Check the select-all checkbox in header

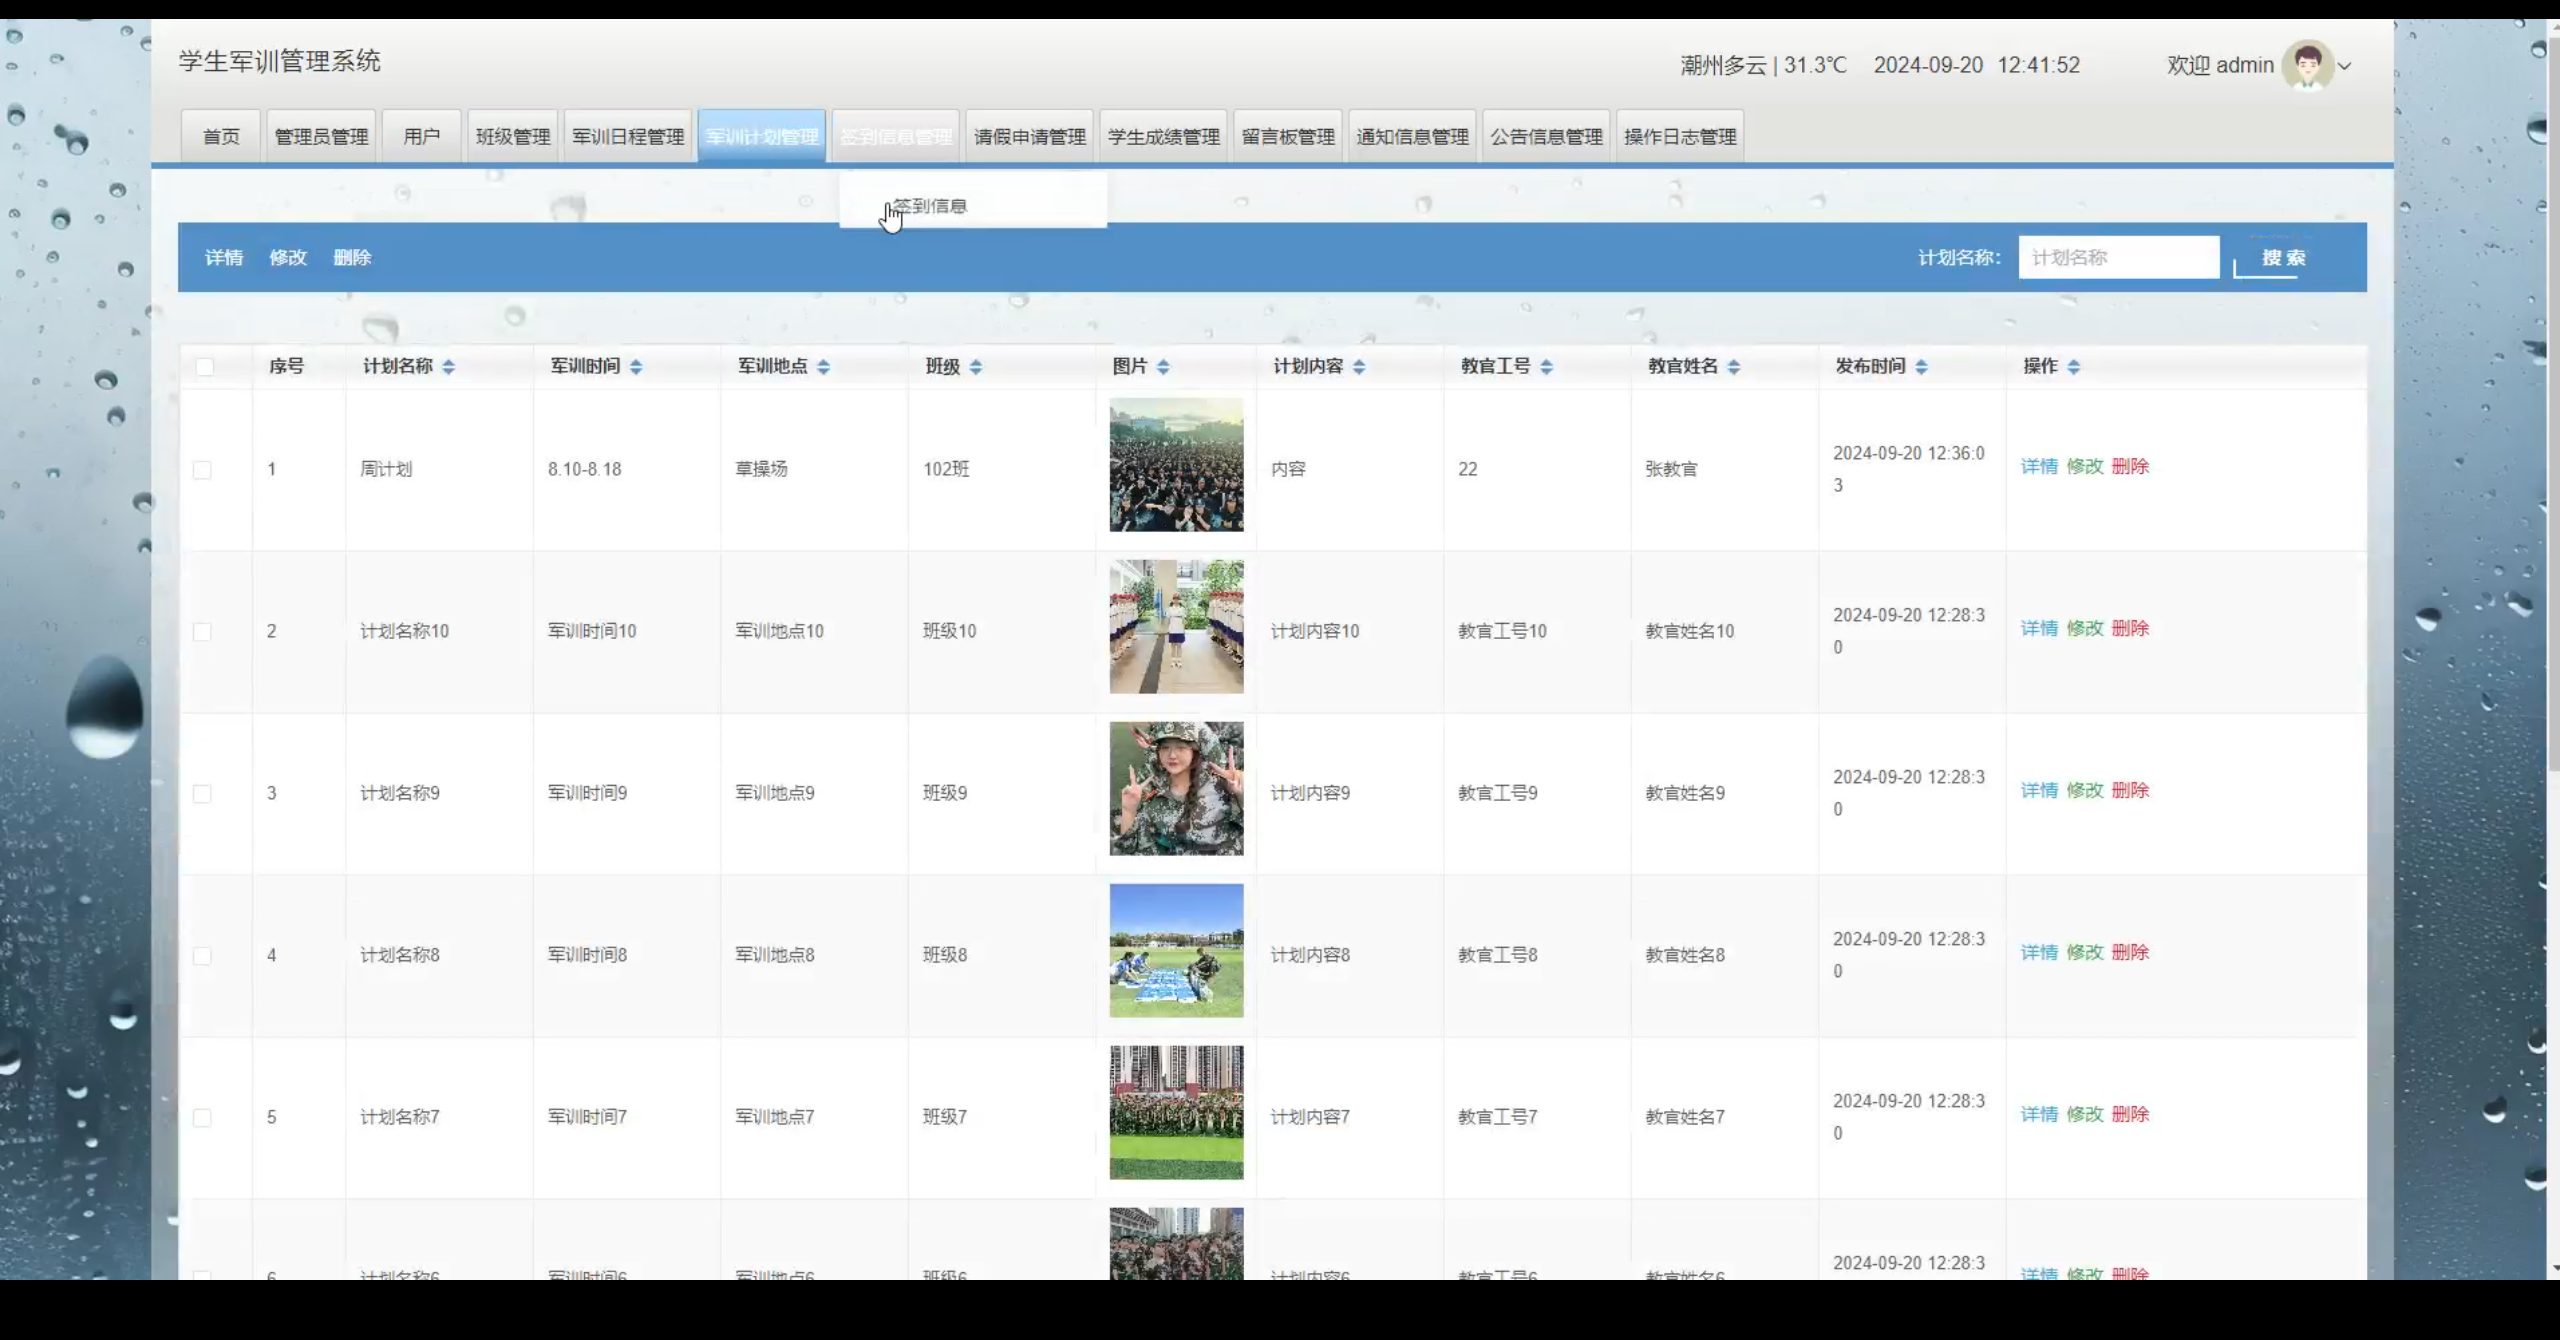(x=205, y=367)
